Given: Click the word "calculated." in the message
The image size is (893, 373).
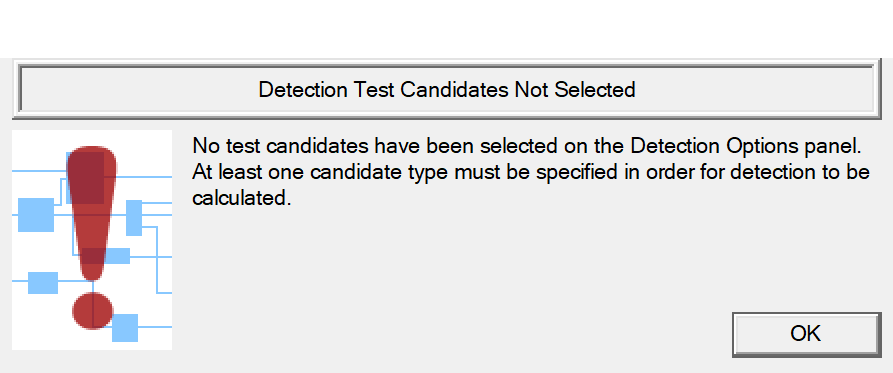Looking at the screenshot, I should 241,198.
